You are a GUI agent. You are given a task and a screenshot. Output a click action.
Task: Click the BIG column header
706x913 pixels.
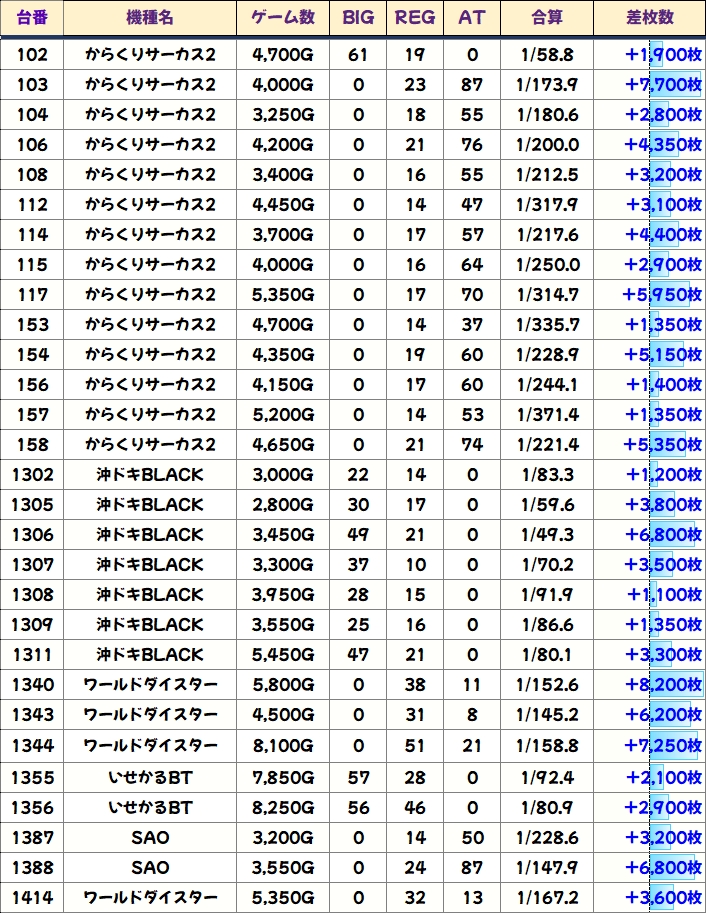tap(358, 17)
